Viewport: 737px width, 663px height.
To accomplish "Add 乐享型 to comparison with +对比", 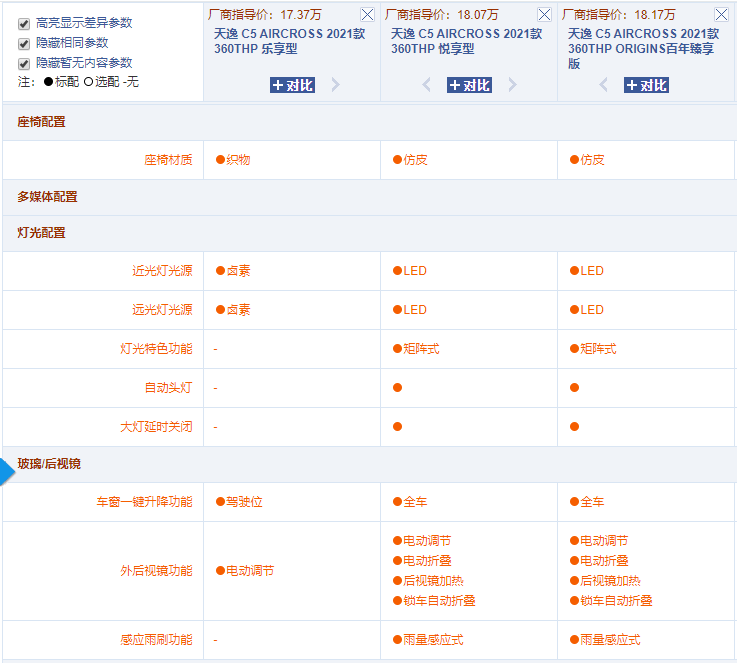I will (x=292, y=85).
